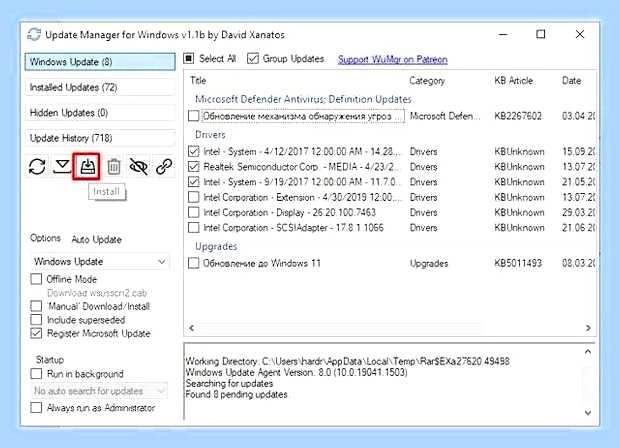
Task: Enable Always run as Administrator
Action: click(x=36, y=408)
